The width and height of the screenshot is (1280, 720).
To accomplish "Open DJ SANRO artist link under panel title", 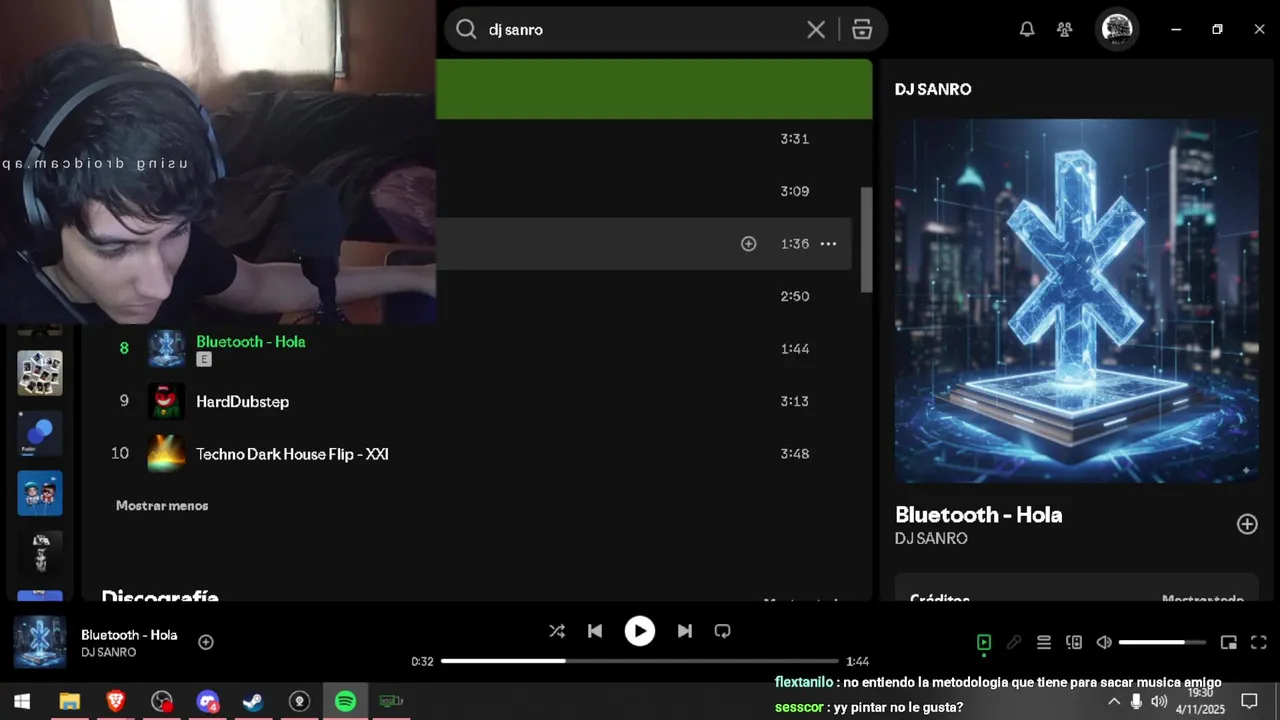I will (931, 539).
